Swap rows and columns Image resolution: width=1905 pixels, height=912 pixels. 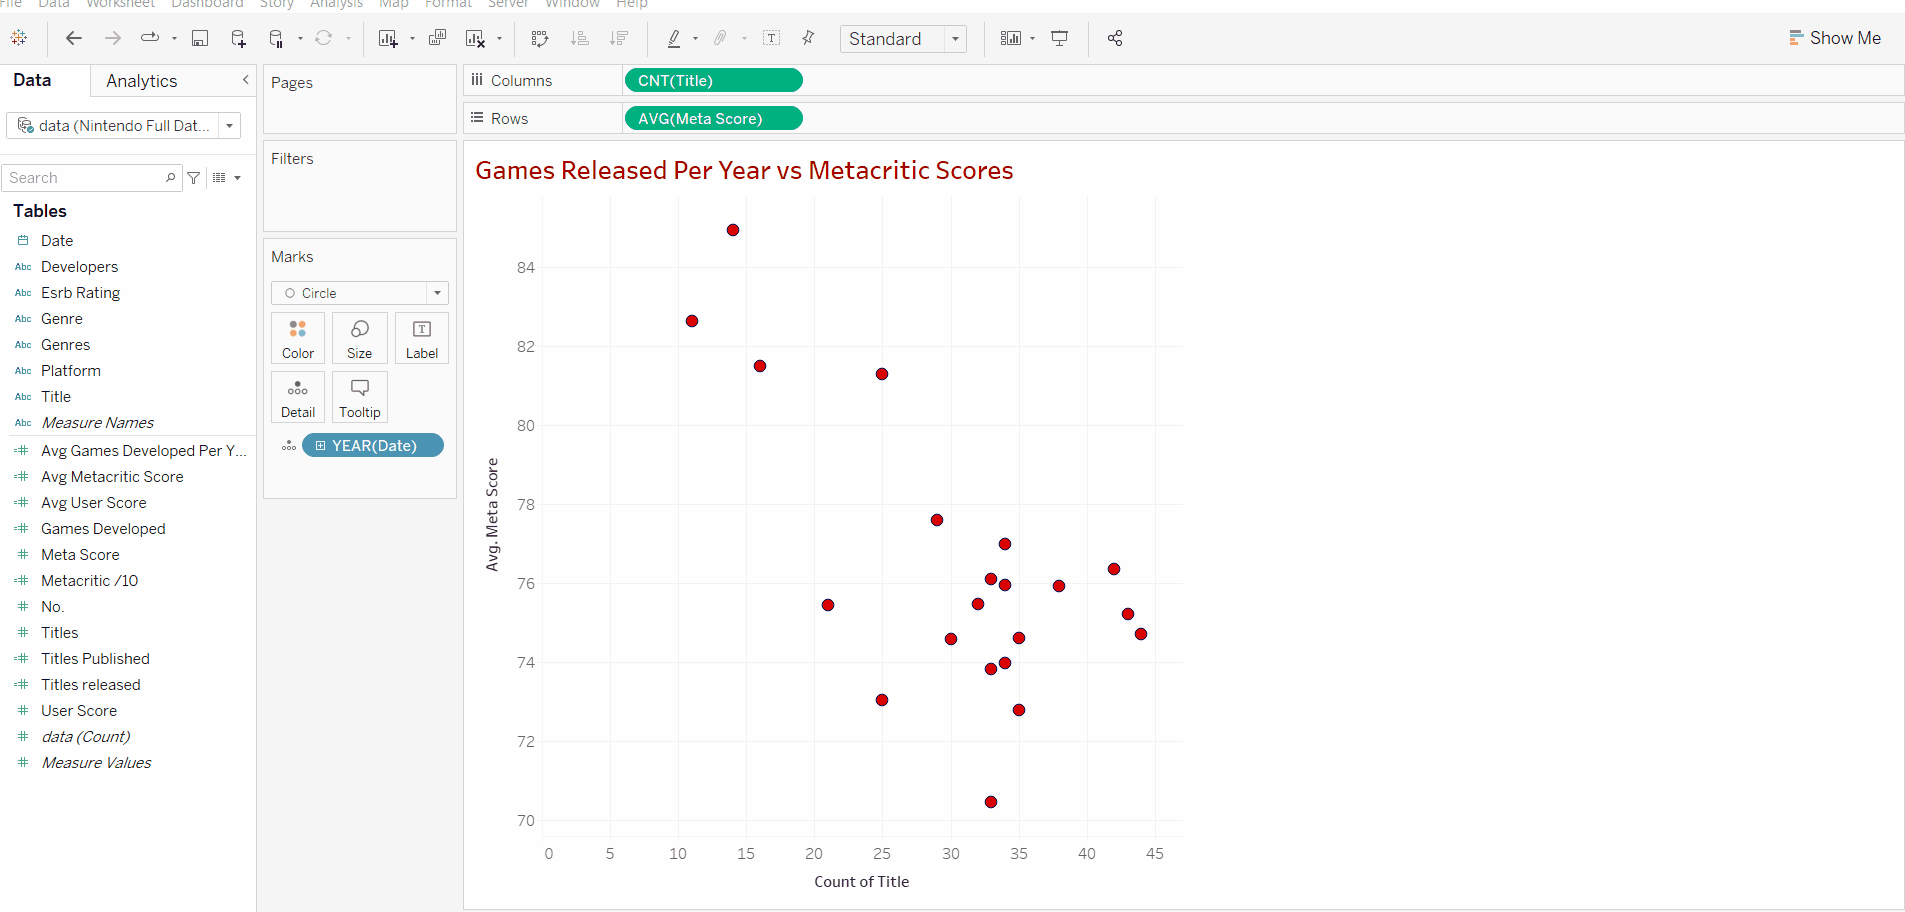click(x=540, y=38)
